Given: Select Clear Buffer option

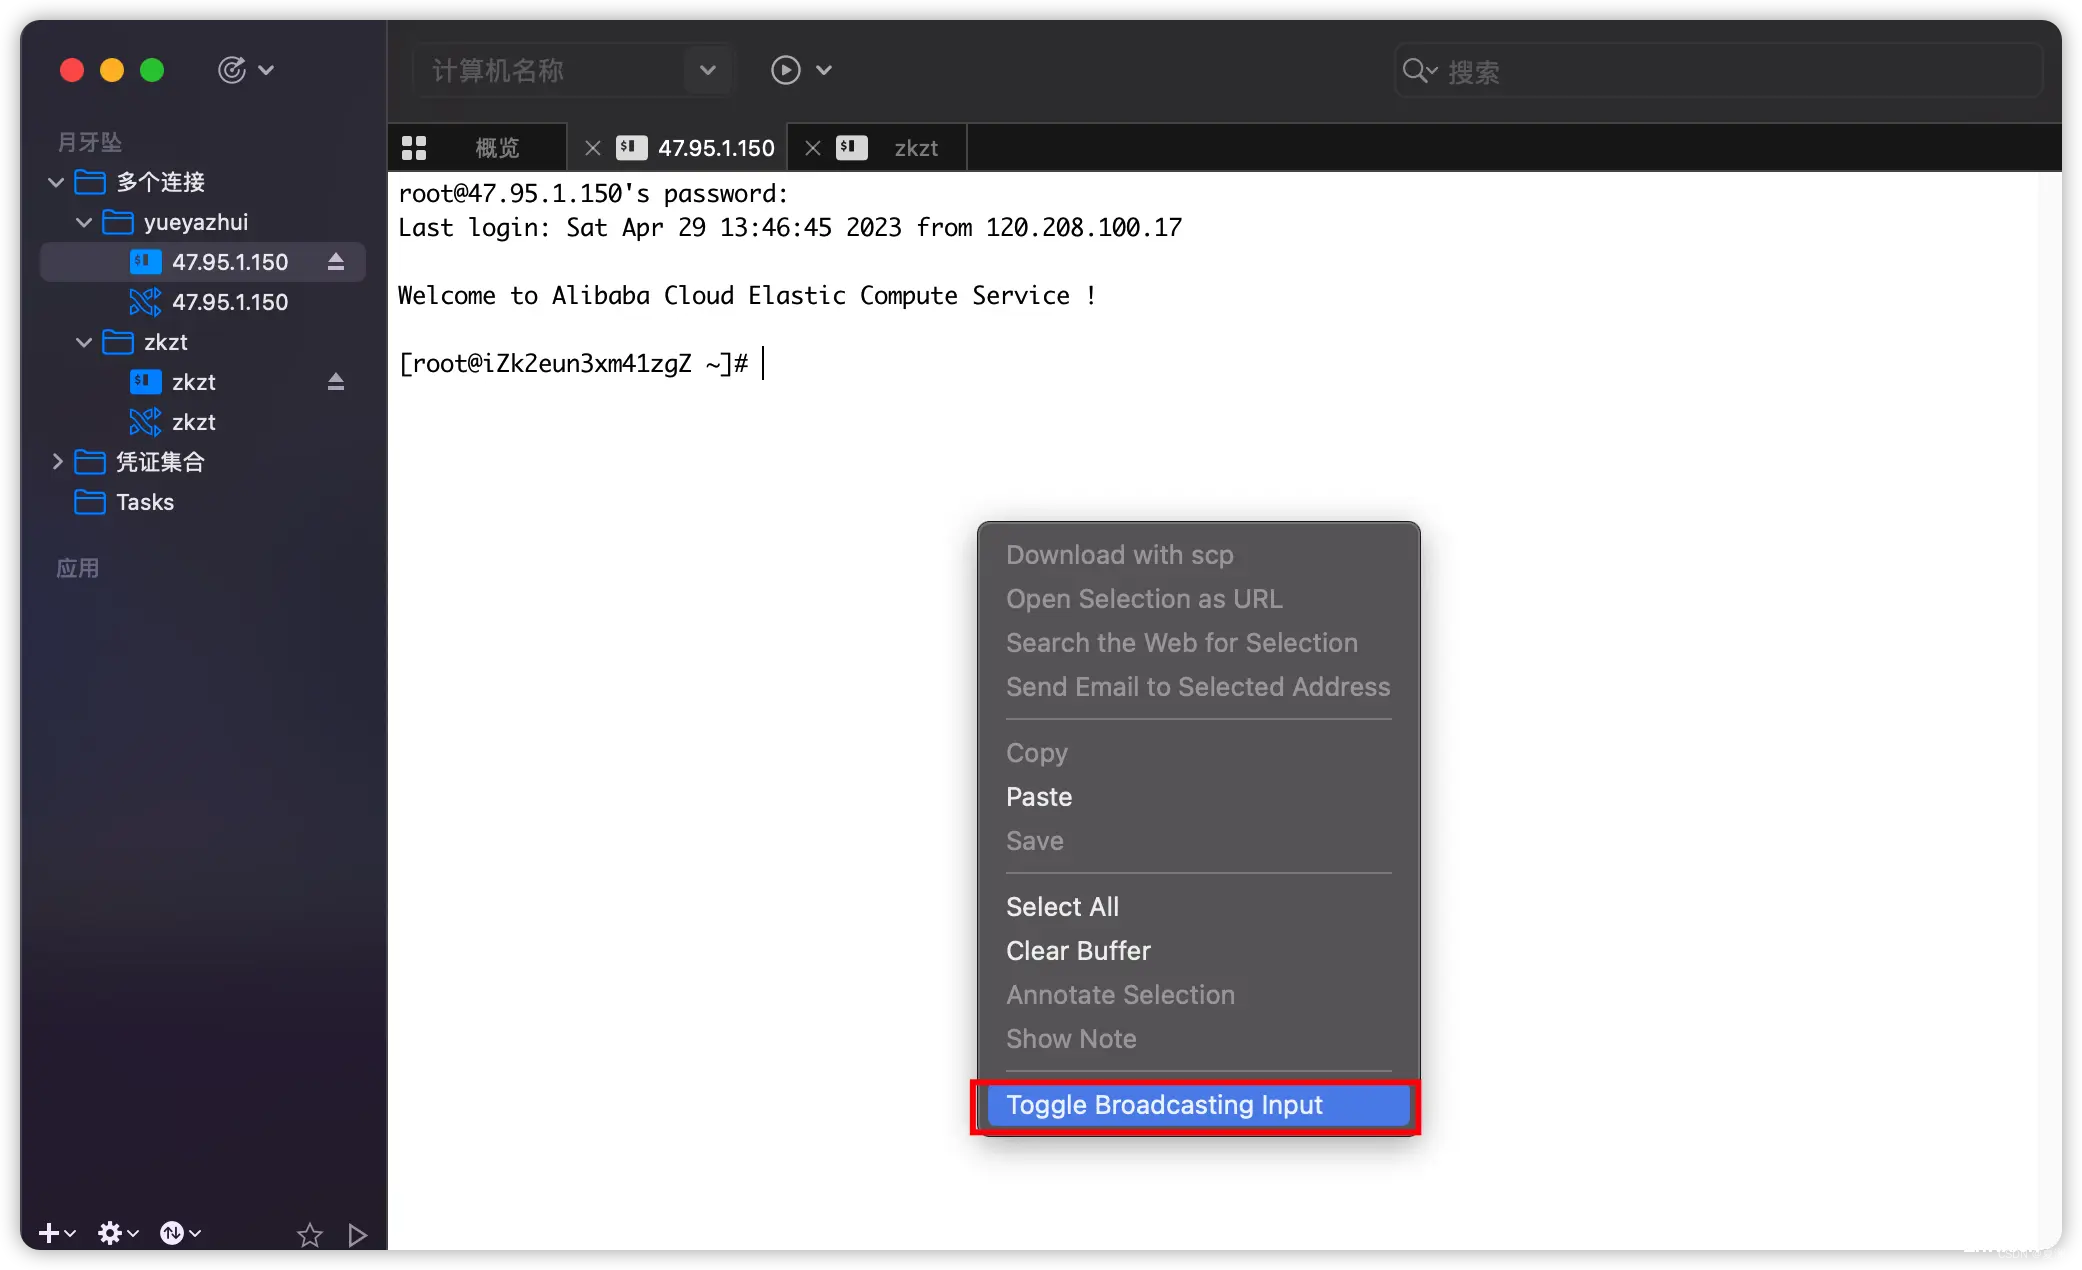Looking at the screenshot, I should [1075, 950].
